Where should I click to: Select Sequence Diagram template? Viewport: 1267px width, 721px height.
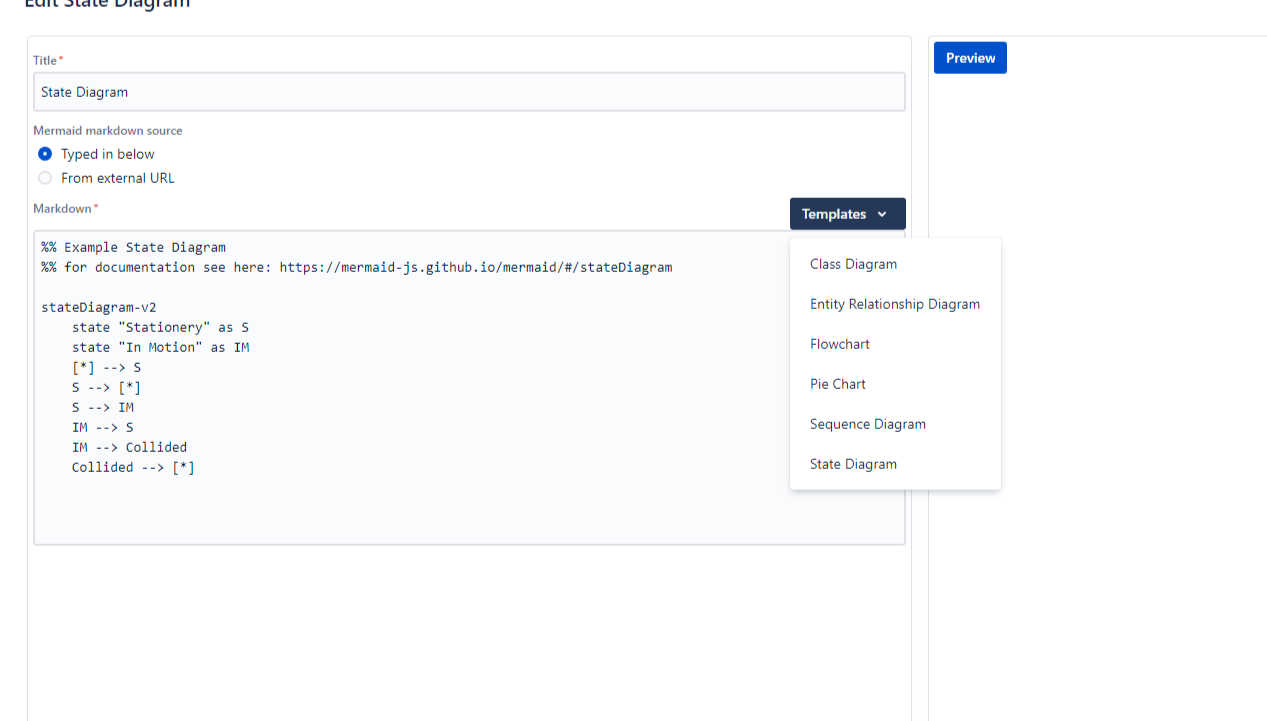pyautogui.click(x=867, y=424)
